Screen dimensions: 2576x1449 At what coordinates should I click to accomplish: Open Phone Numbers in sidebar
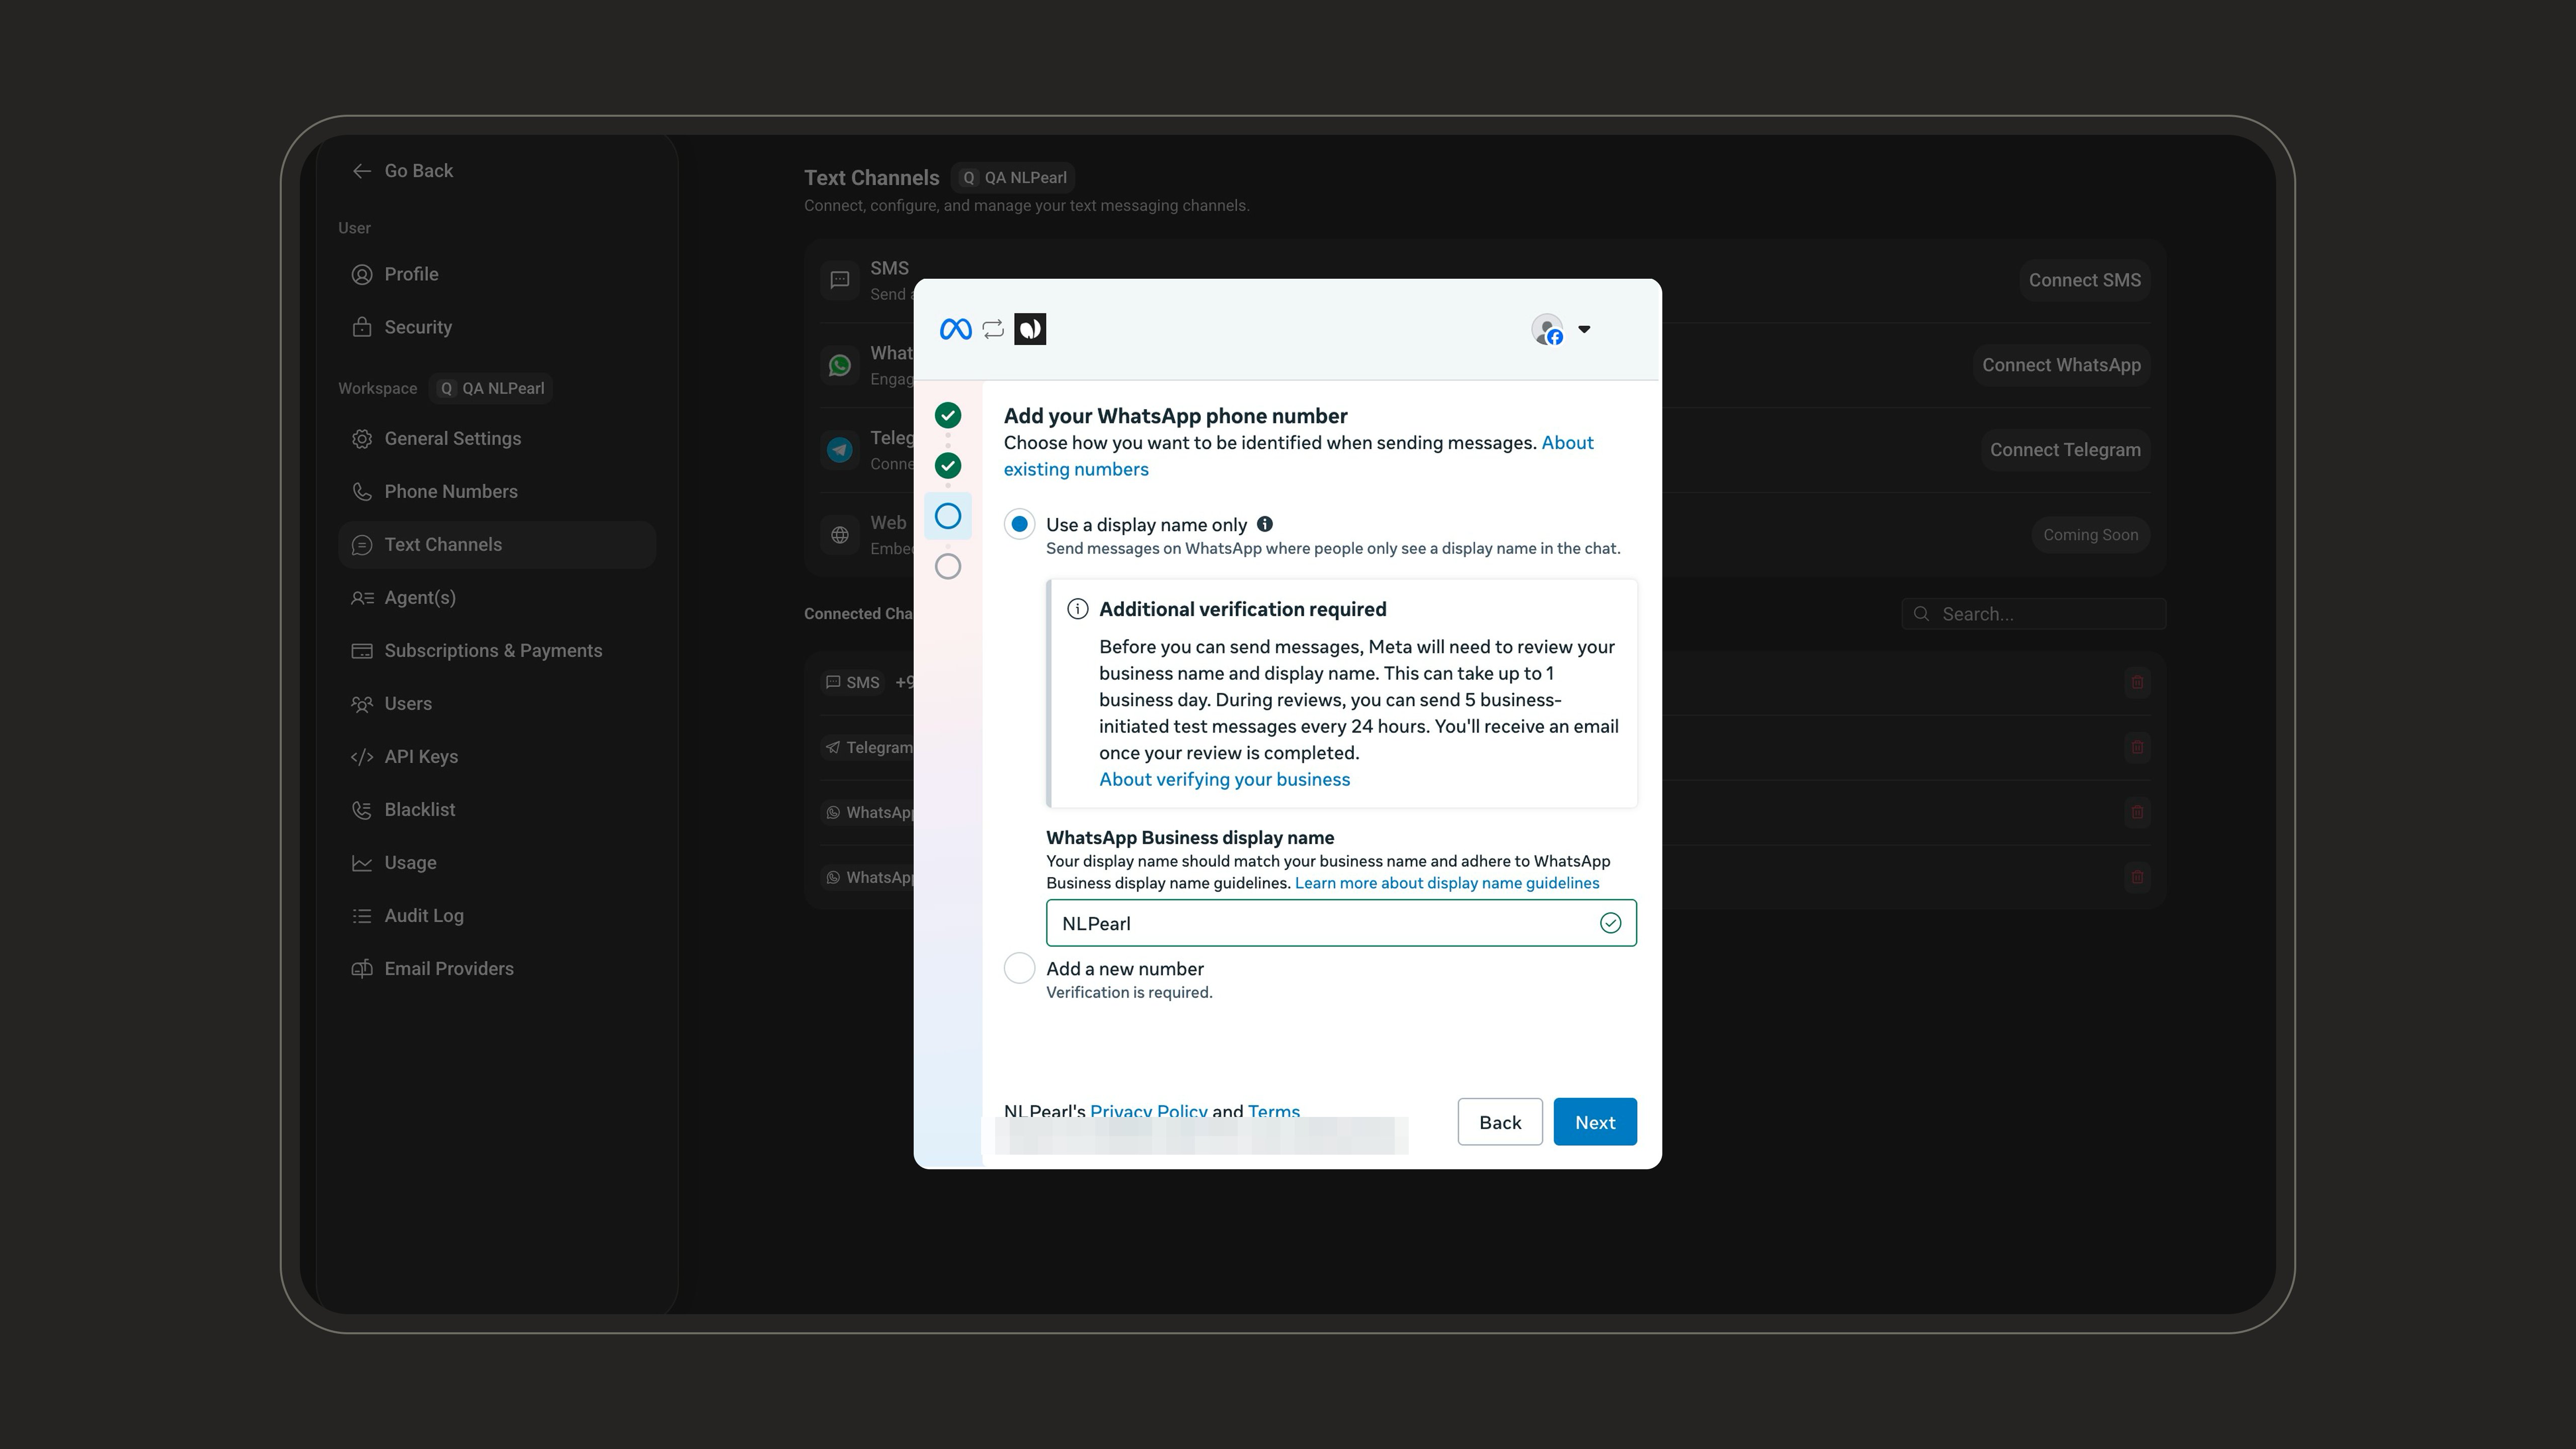497,492
